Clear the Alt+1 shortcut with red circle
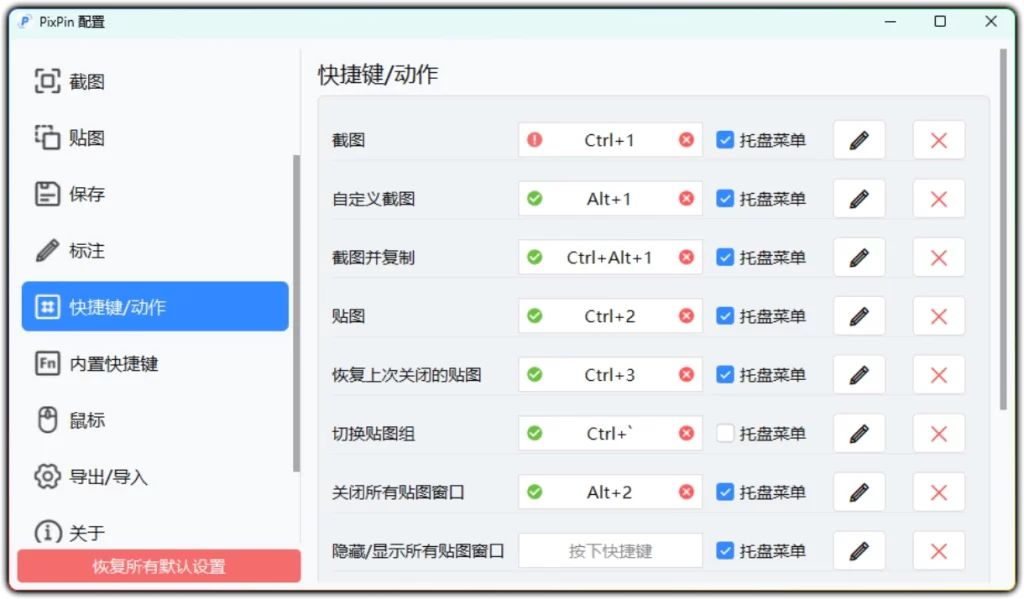Screen dimensions: 1024x599 coord(686,198)
